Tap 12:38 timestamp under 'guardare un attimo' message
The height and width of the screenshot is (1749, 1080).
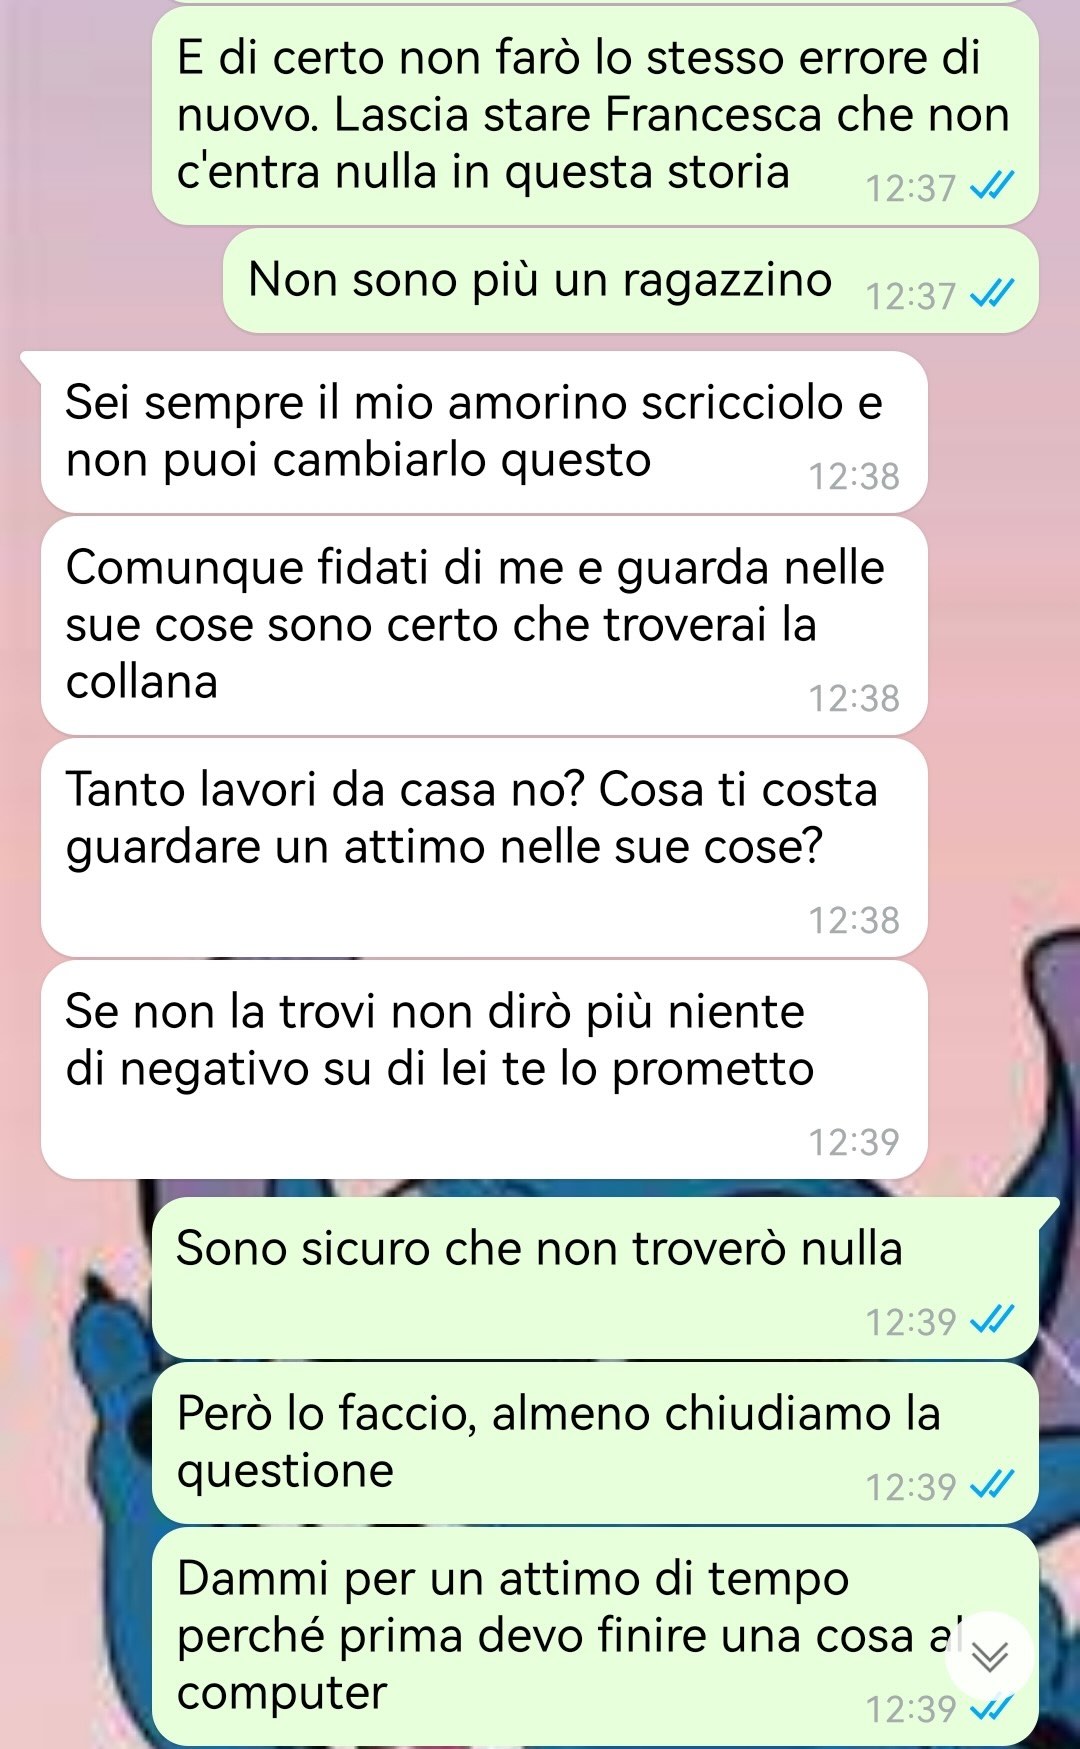(x=854, y=920)
